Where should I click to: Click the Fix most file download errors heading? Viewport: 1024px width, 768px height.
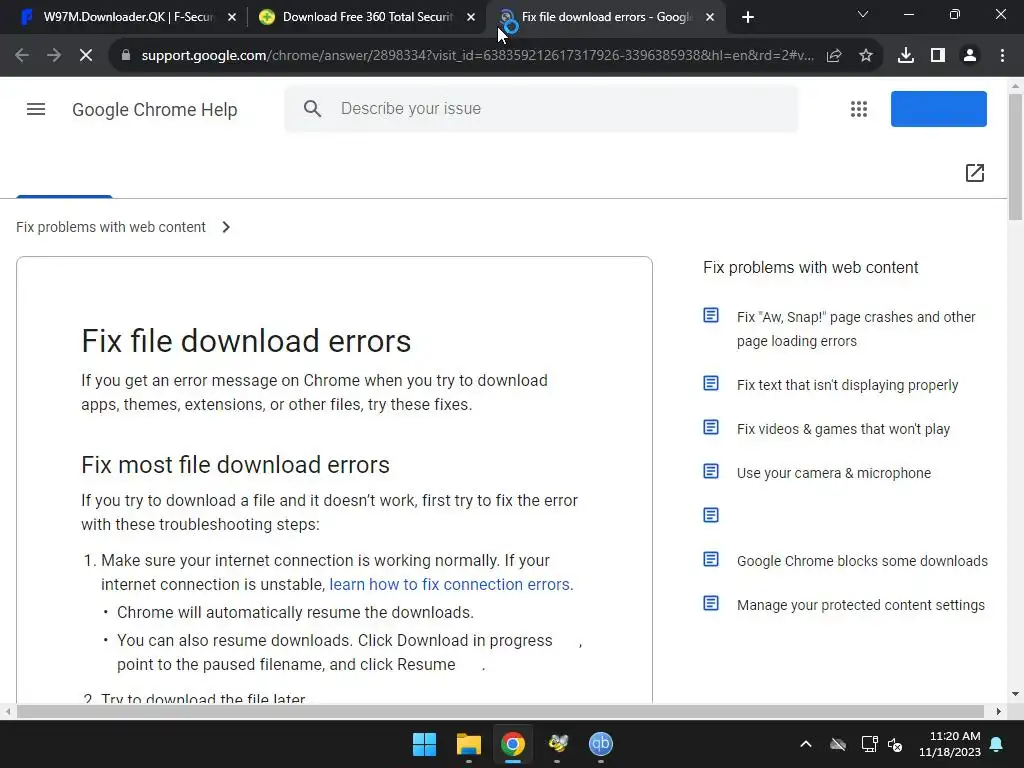click(235, 464)
